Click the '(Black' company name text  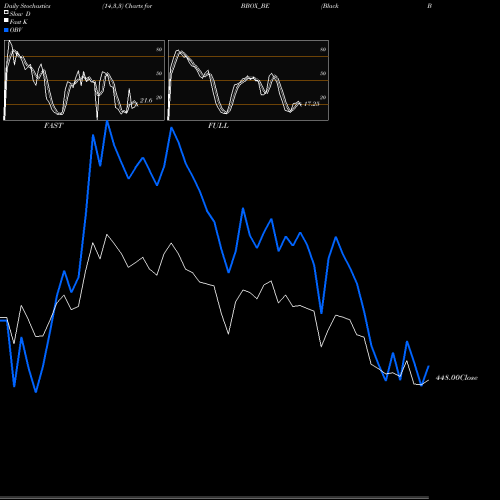tap(330, 6)
